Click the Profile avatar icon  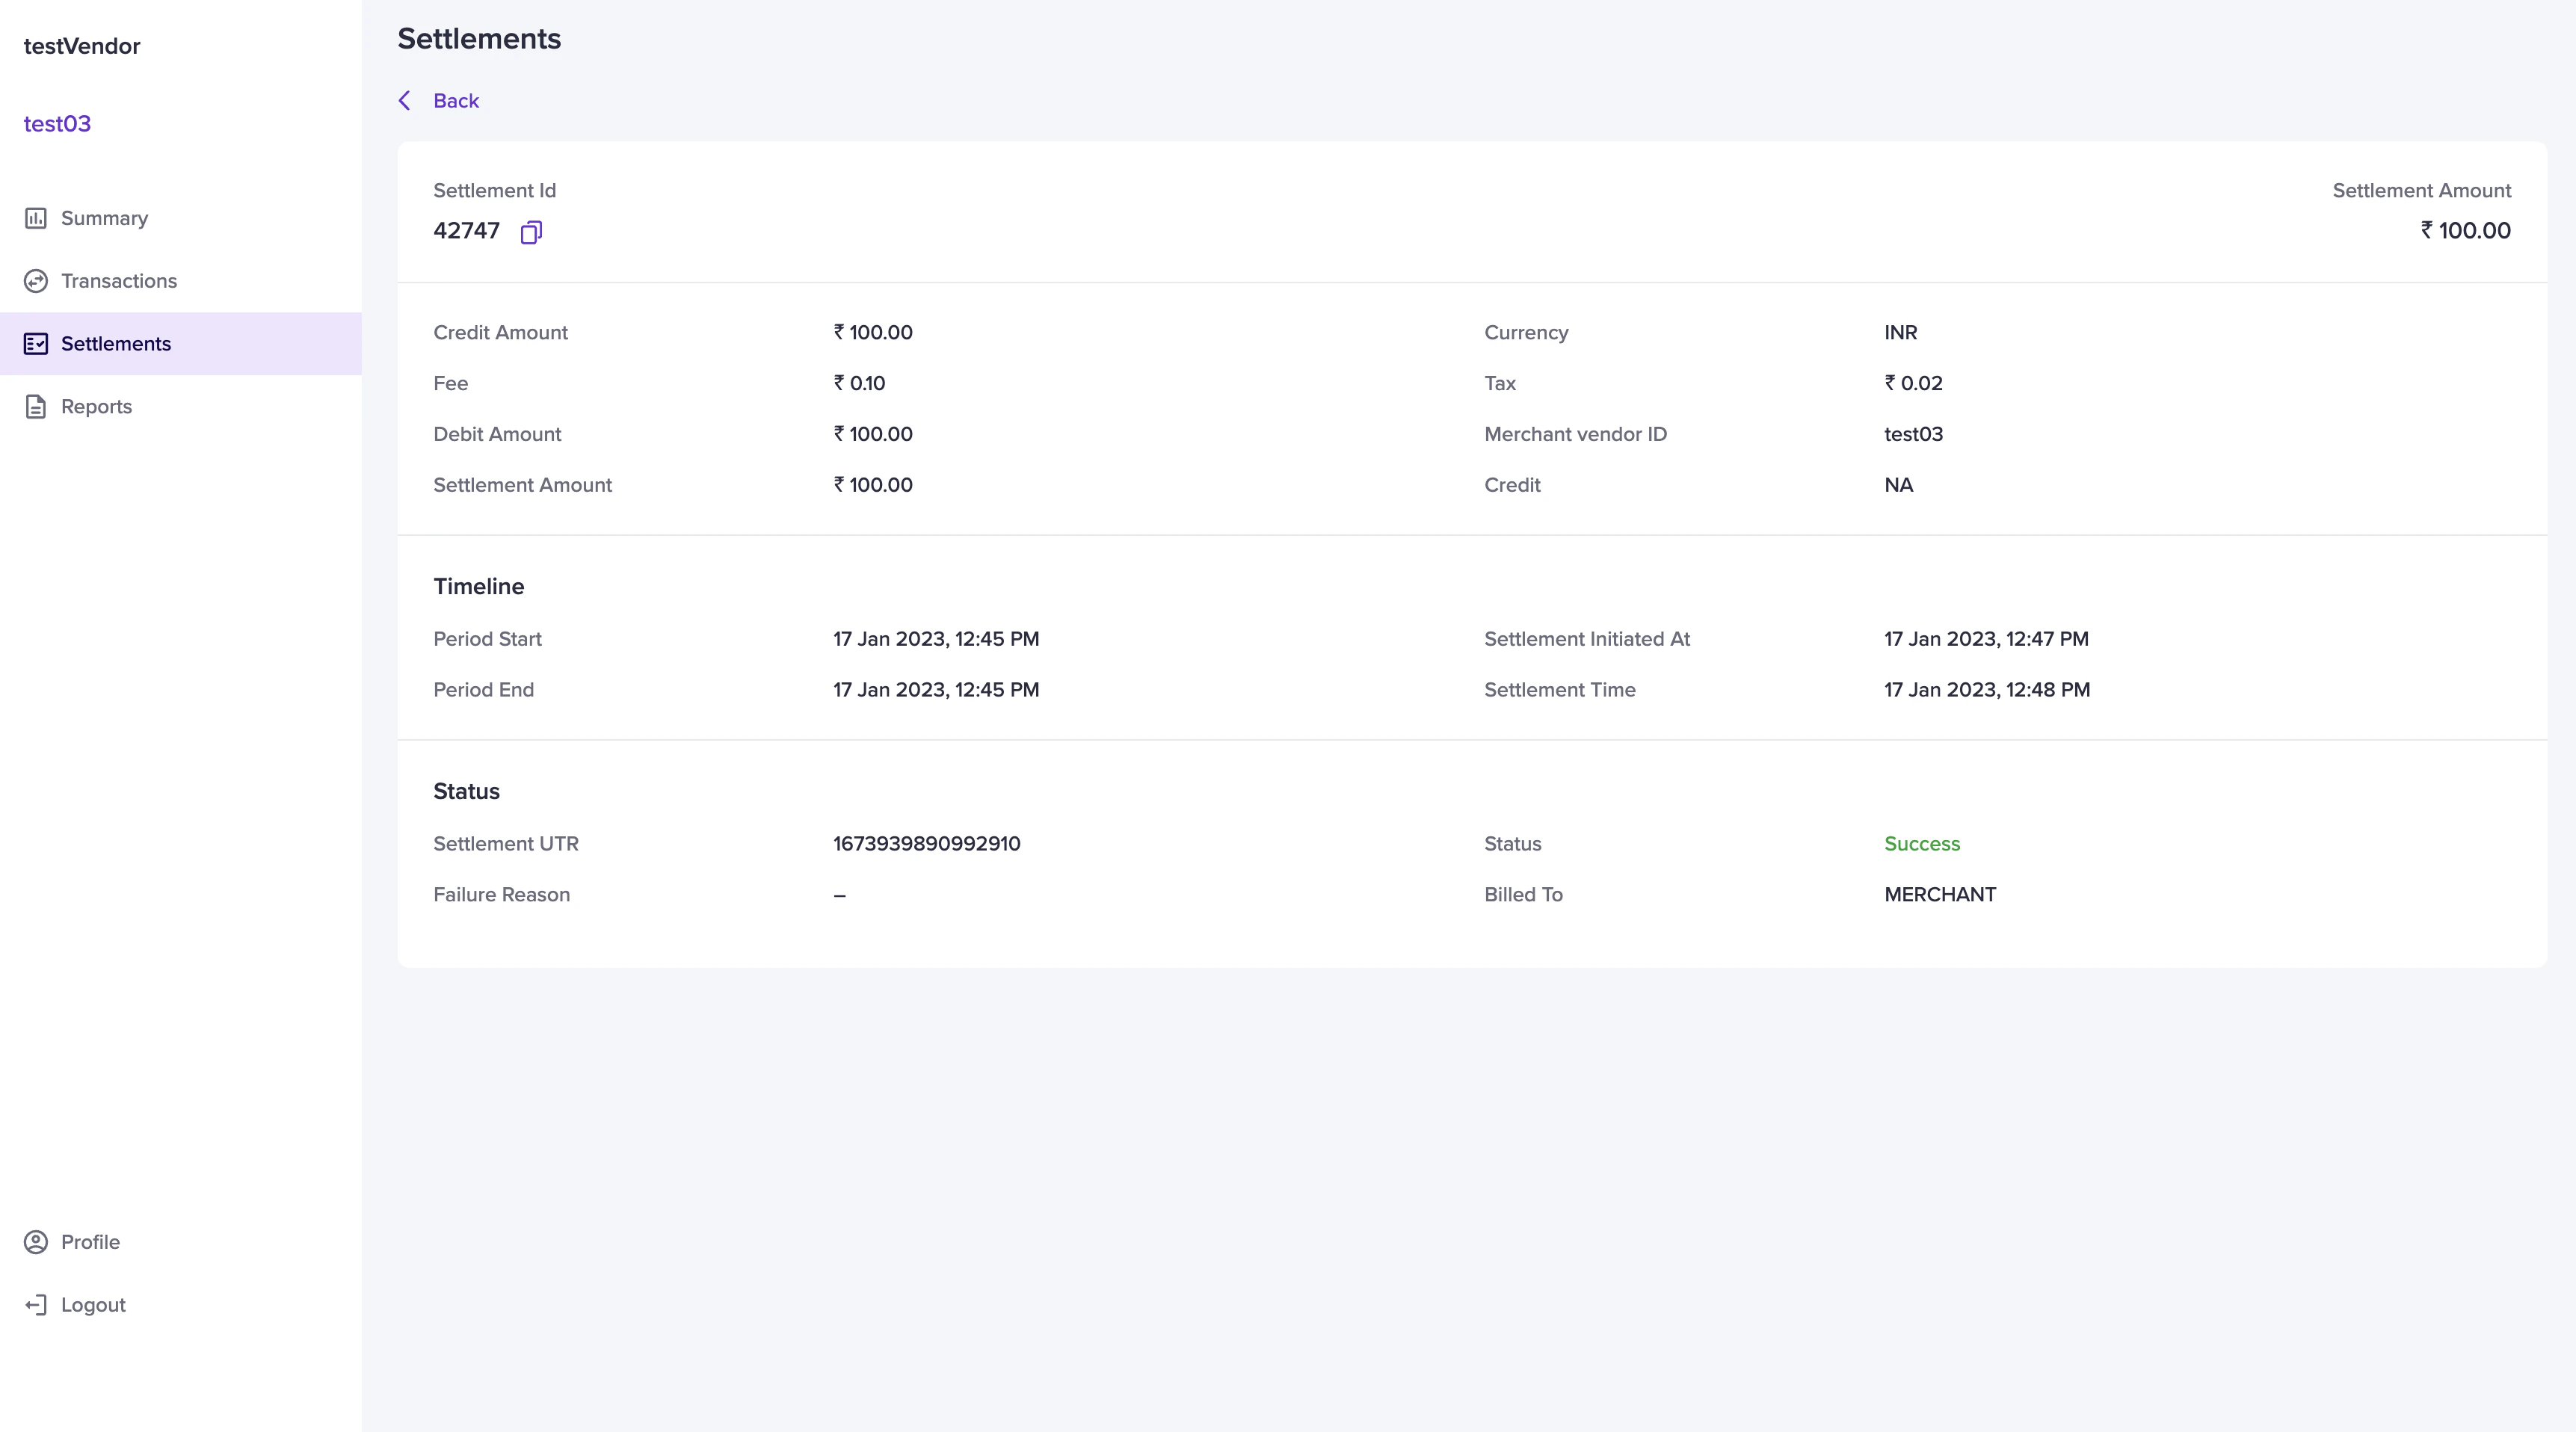36,1242
